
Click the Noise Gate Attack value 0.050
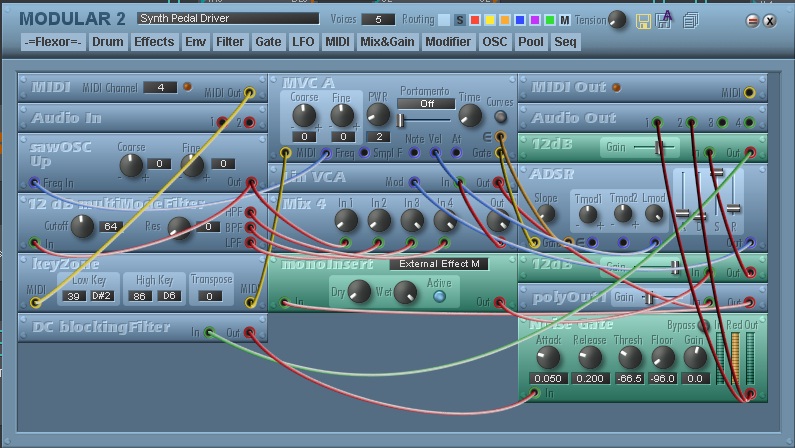(548, 379)
